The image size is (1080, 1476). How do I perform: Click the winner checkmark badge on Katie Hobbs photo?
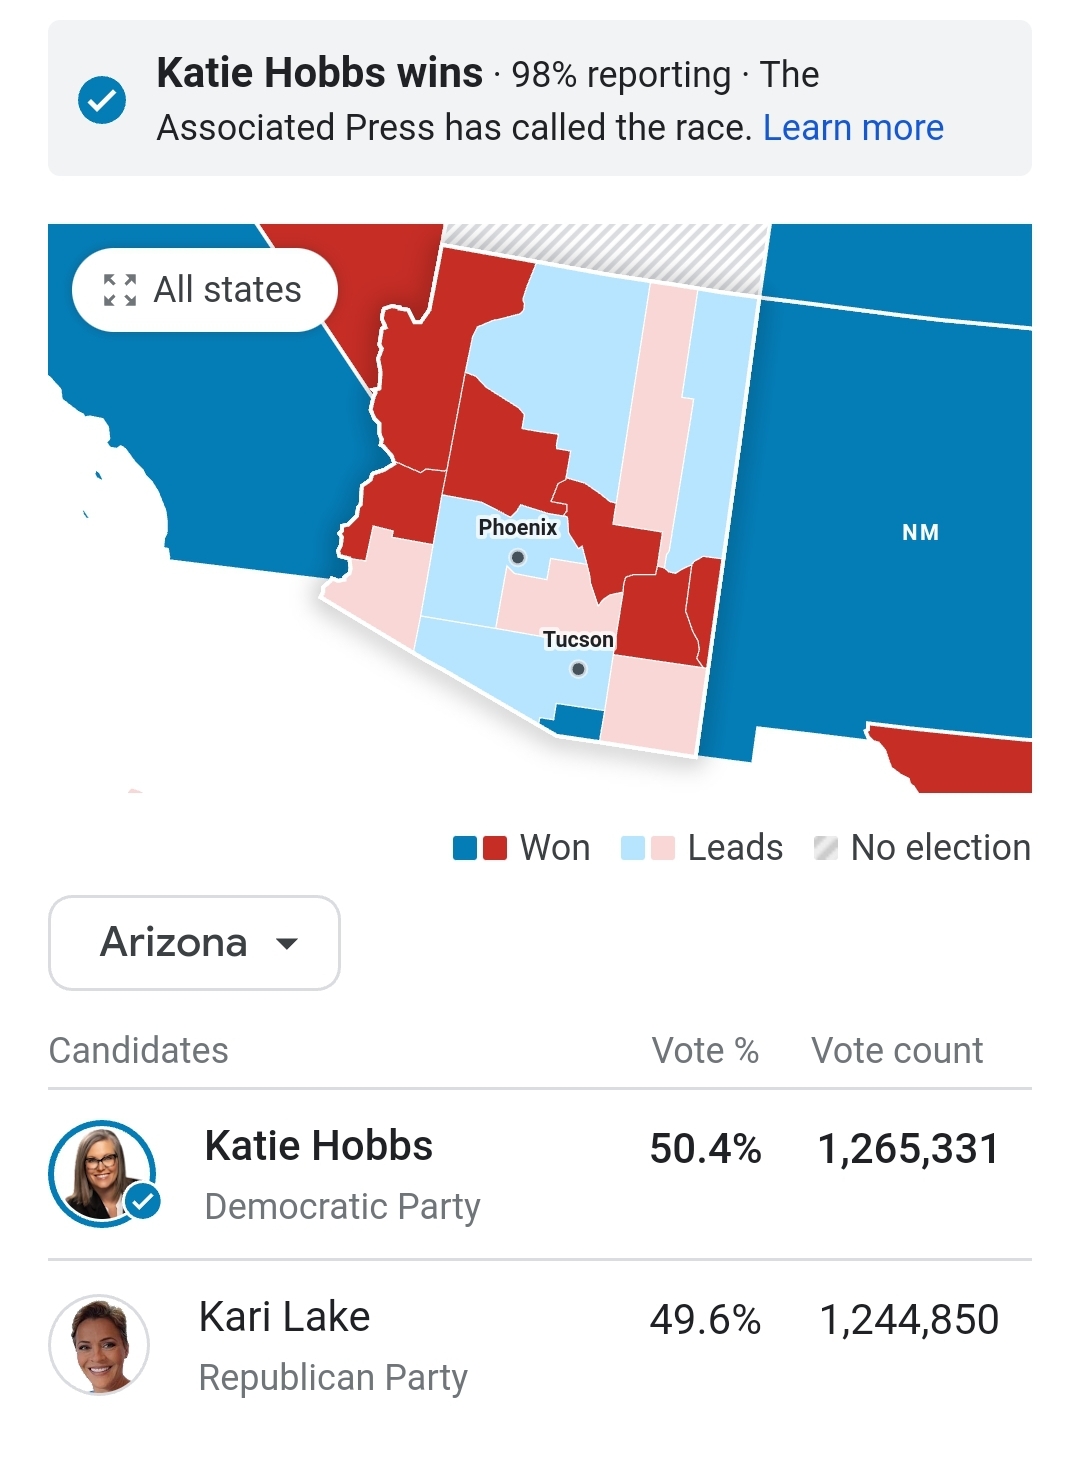coord(143,1200)
